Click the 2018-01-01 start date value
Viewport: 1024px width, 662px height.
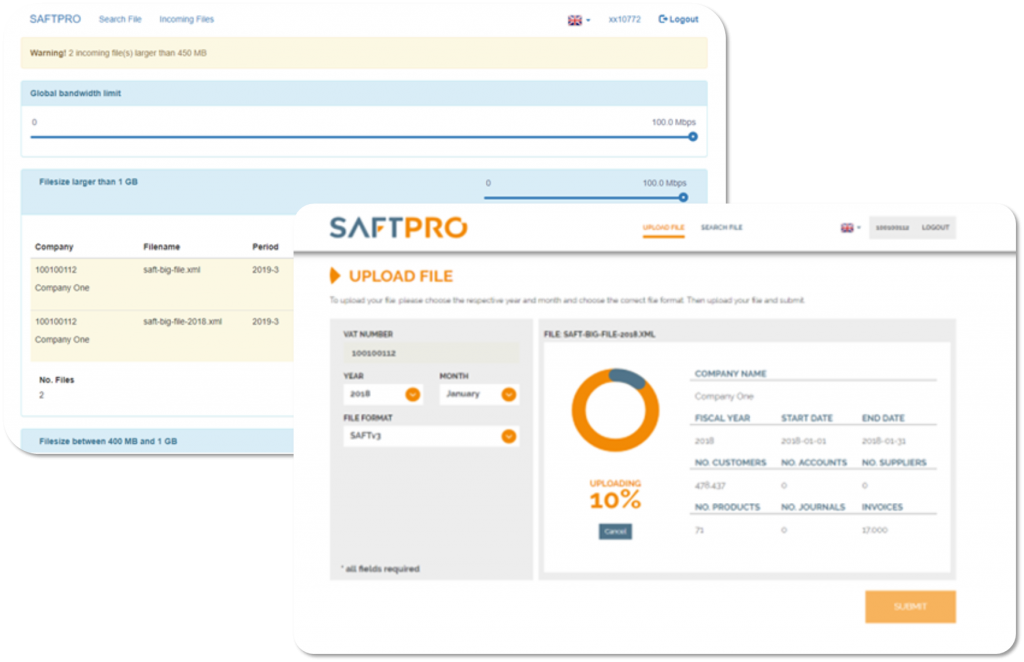click(803, 441)
